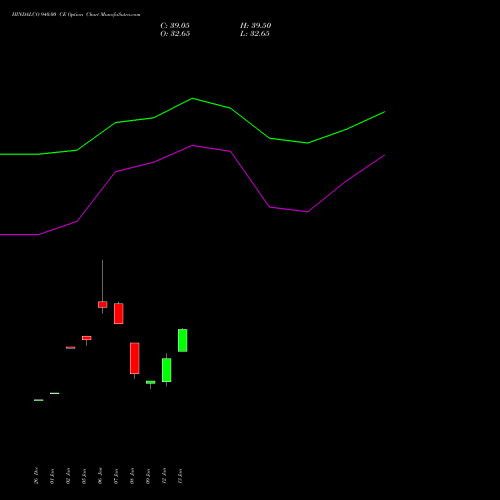
Task: Select the 26 Dec date label
Action: point(36,476)
